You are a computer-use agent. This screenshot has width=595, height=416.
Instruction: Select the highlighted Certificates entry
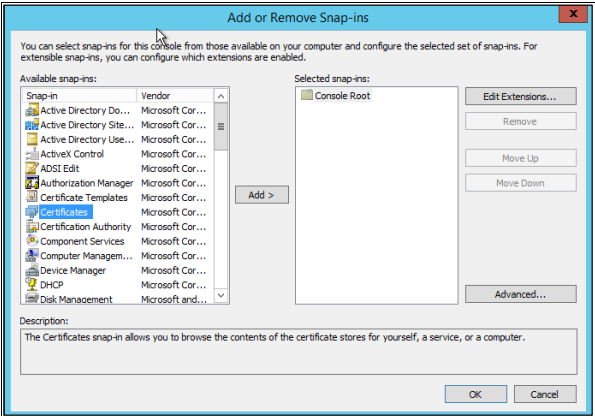coord(66,212)
